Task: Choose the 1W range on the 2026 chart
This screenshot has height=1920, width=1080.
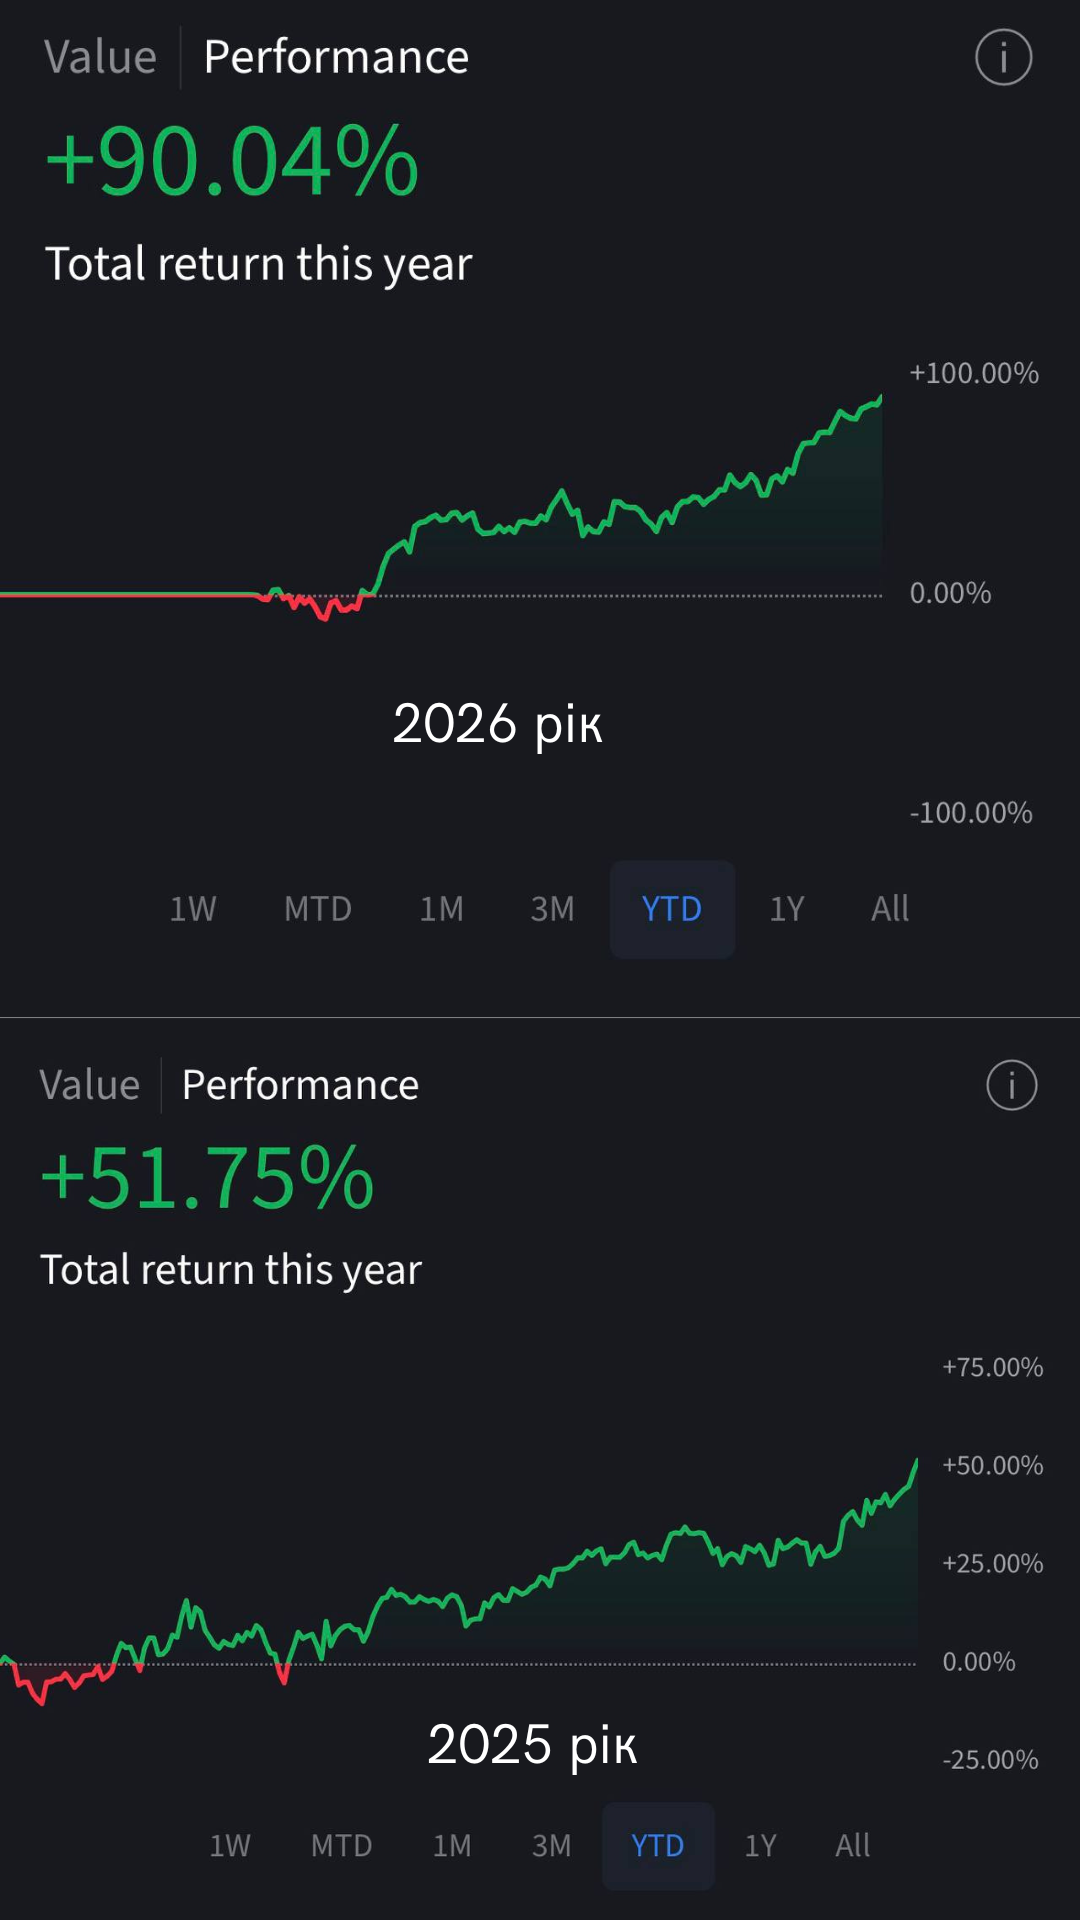Action: pyautogui.click(x=193, y=909)
